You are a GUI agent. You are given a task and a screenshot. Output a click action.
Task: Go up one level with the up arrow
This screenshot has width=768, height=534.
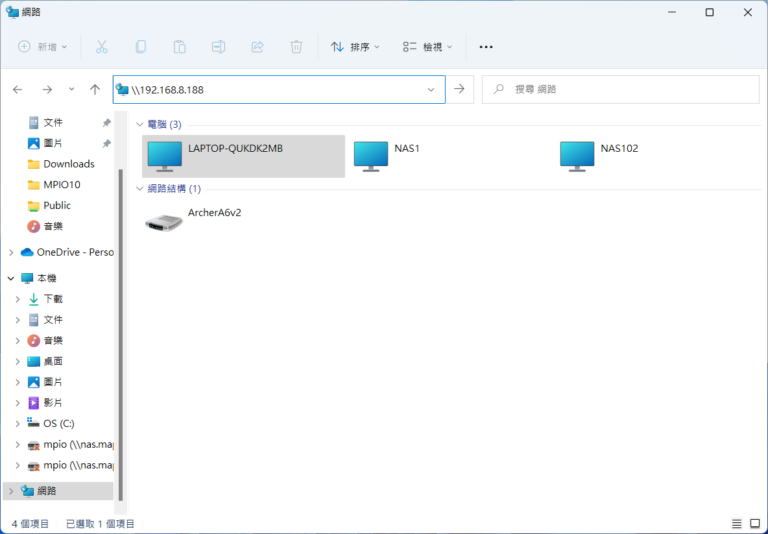click(x=95, y=90)
